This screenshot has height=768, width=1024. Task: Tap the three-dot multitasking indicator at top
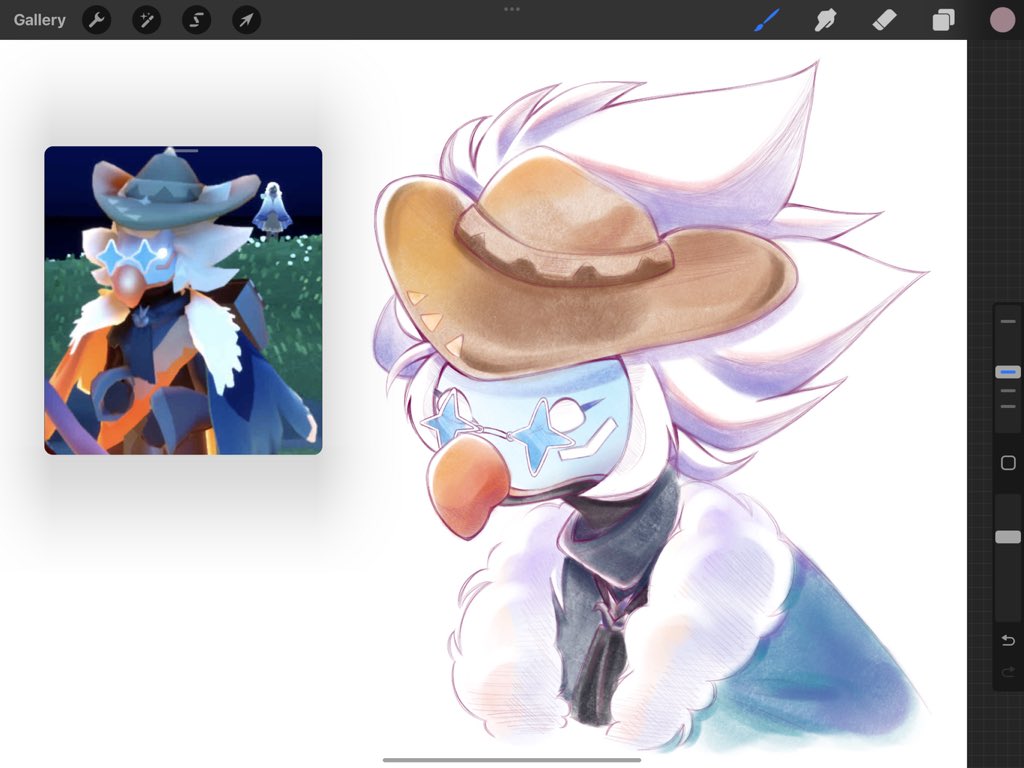512,9
